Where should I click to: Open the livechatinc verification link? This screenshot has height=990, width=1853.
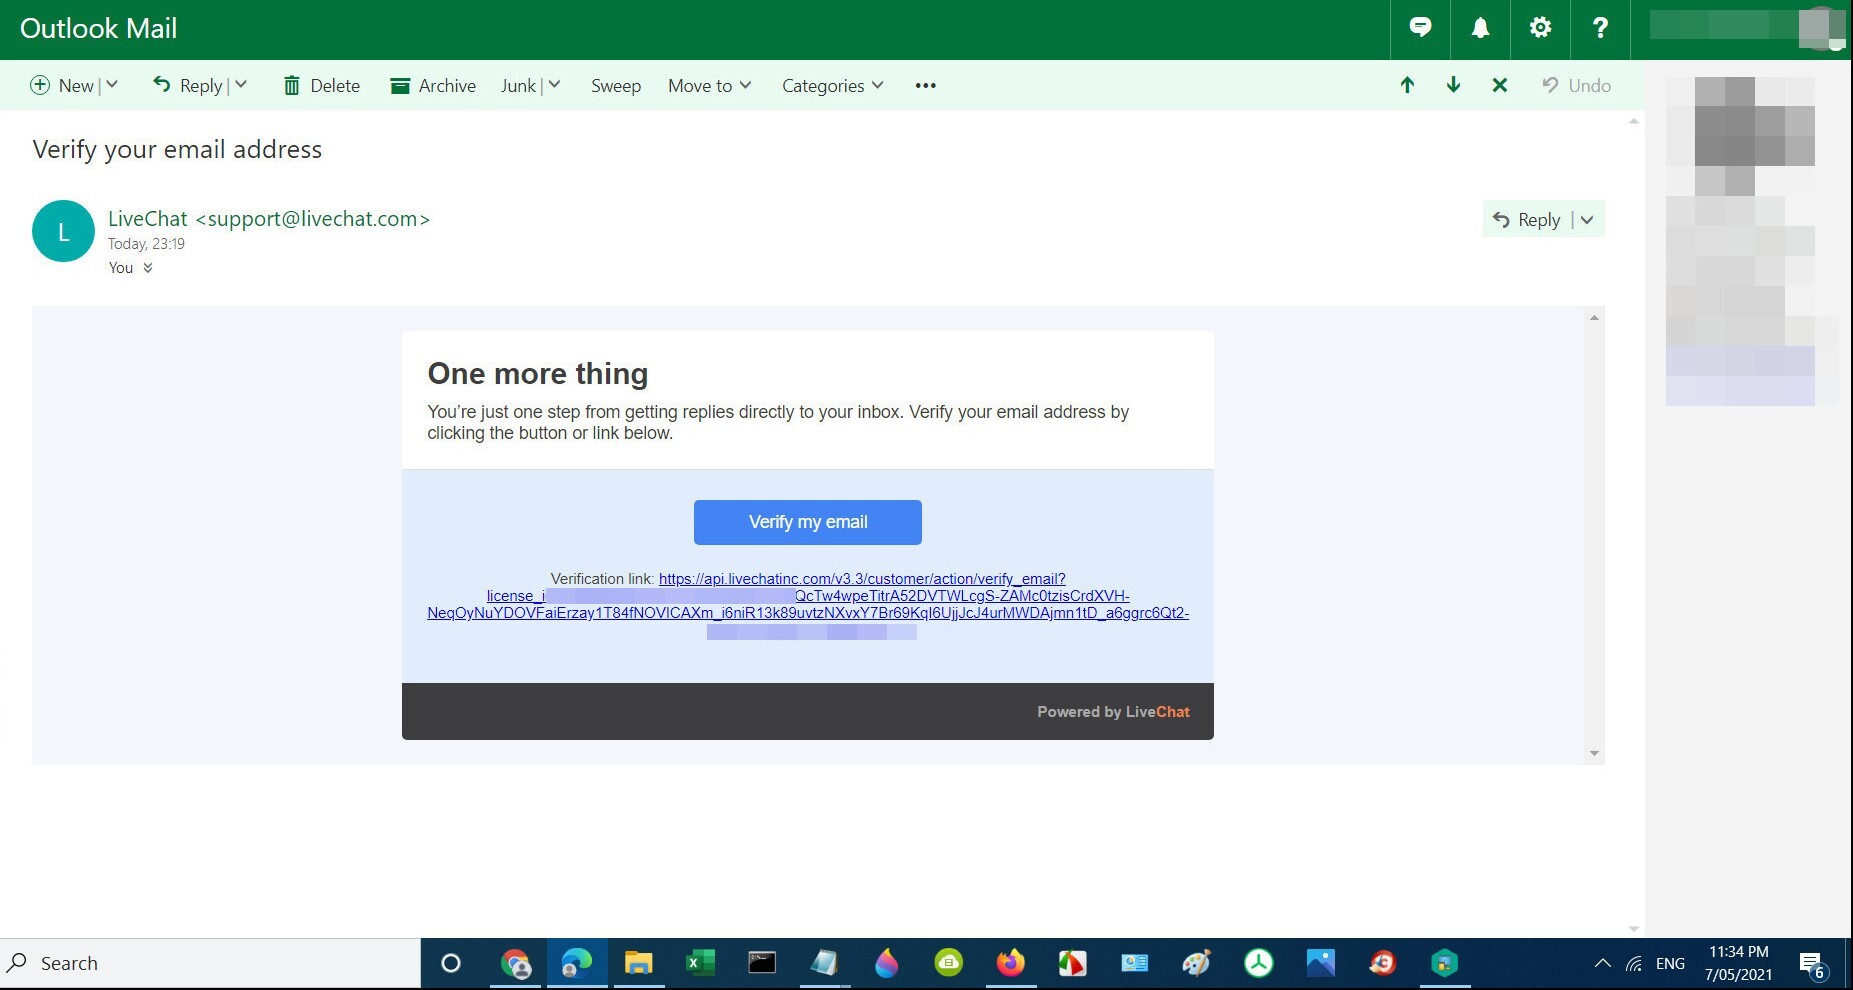(x=808, y=604)
